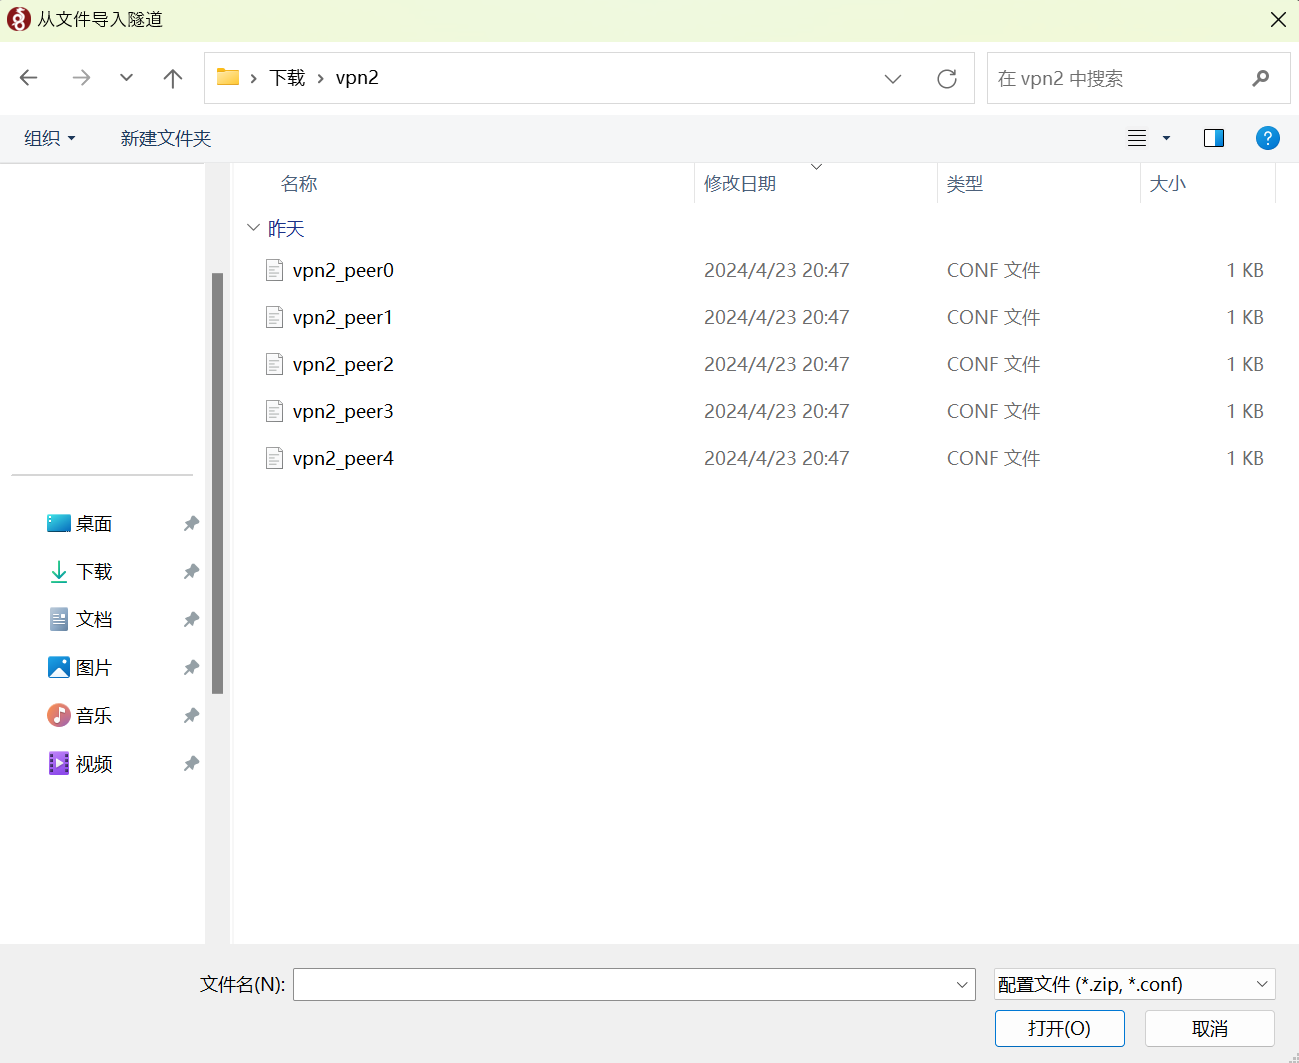Screen dimensions: 1299x1063
Task: Select file vpn2_peer2
Action: point(343,364)
